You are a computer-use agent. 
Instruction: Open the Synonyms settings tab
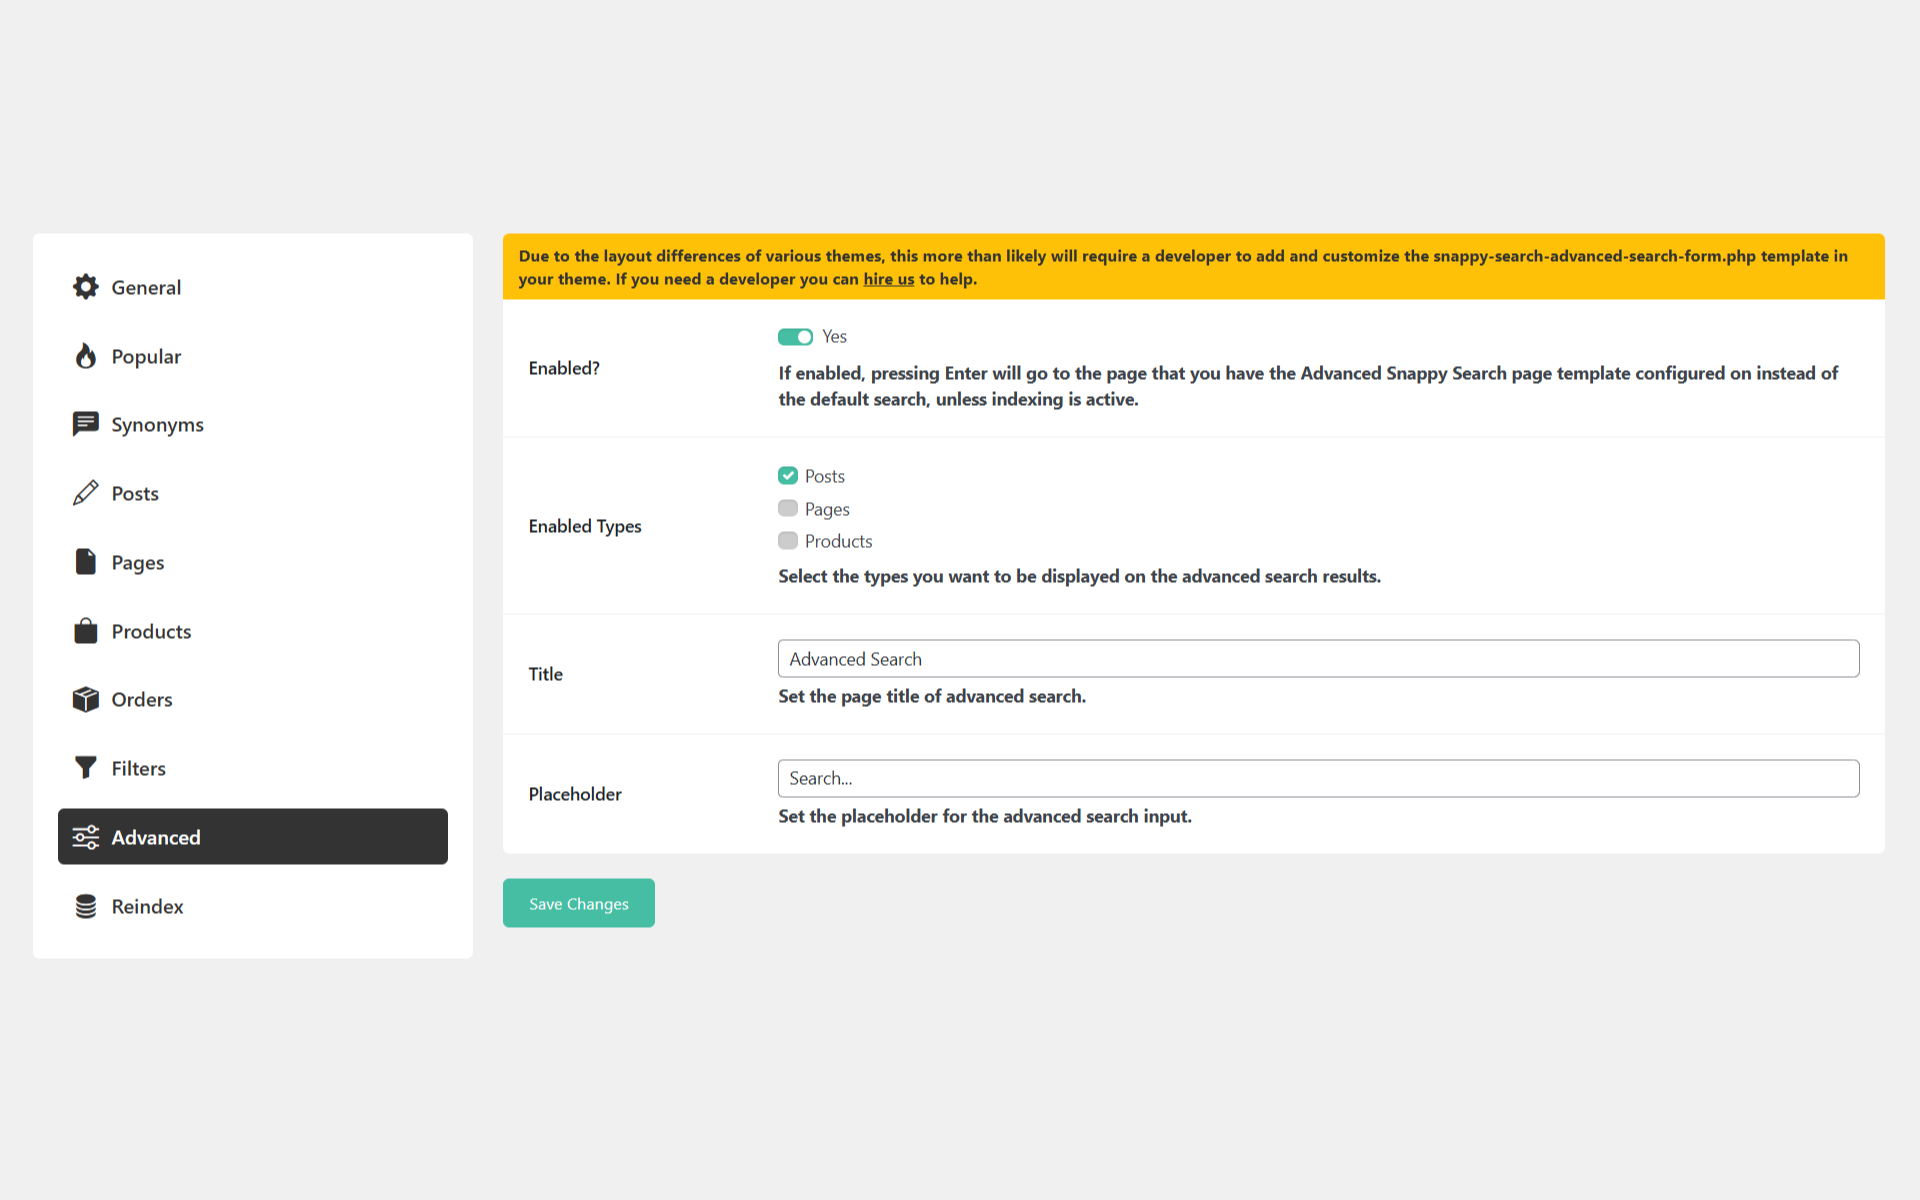(157, 425)
